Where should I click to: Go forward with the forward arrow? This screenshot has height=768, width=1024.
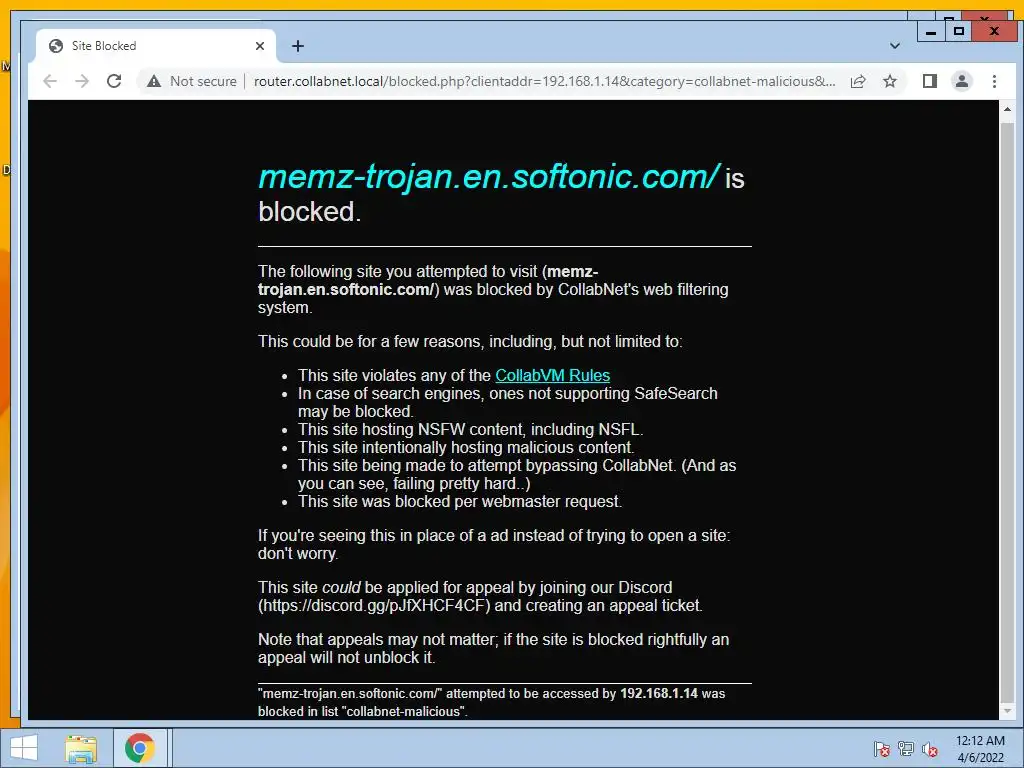click(82, 81)
